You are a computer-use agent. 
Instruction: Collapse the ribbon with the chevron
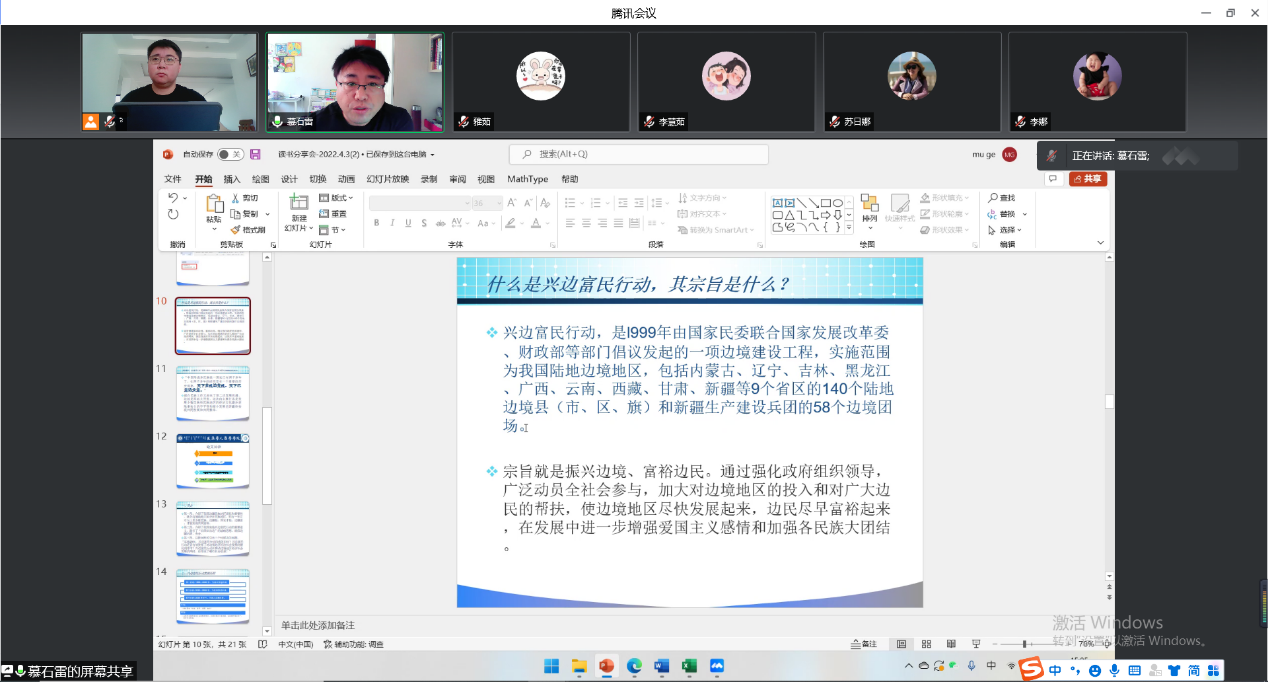(1101, 243)
